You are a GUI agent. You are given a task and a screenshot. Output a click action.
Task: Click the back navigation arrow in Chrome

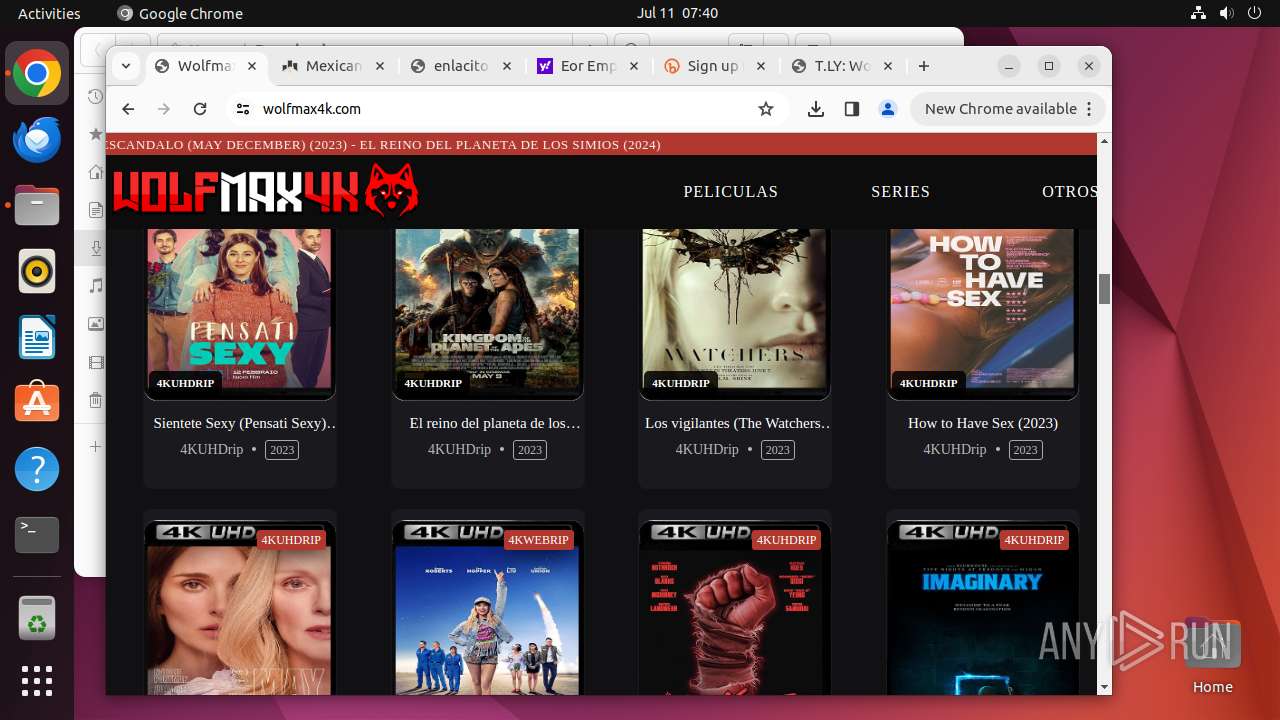coord(128,109)
